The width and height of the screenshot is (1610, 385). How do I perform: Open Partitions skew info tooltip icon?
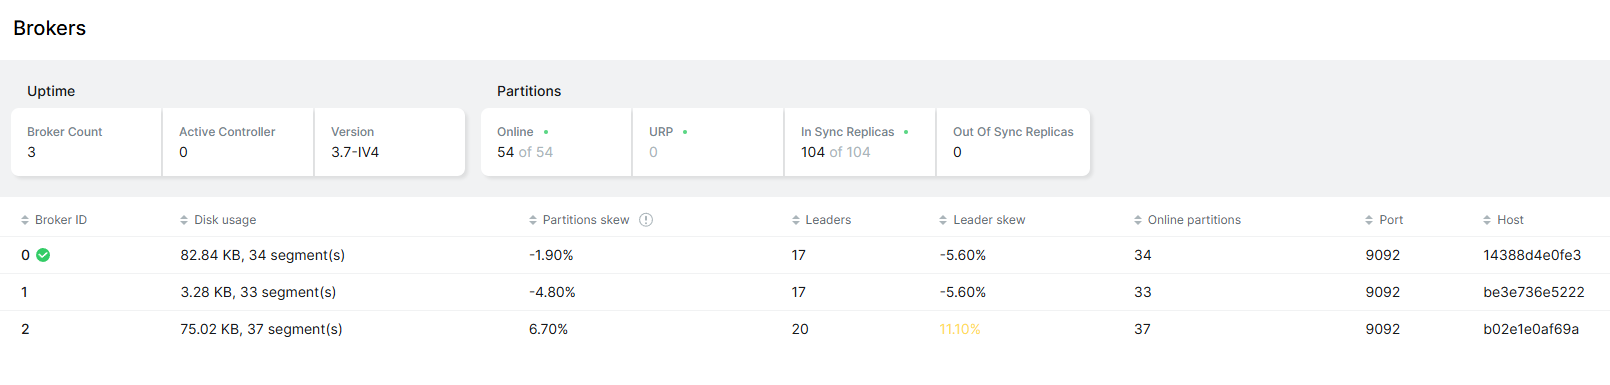tap(646, 220)
